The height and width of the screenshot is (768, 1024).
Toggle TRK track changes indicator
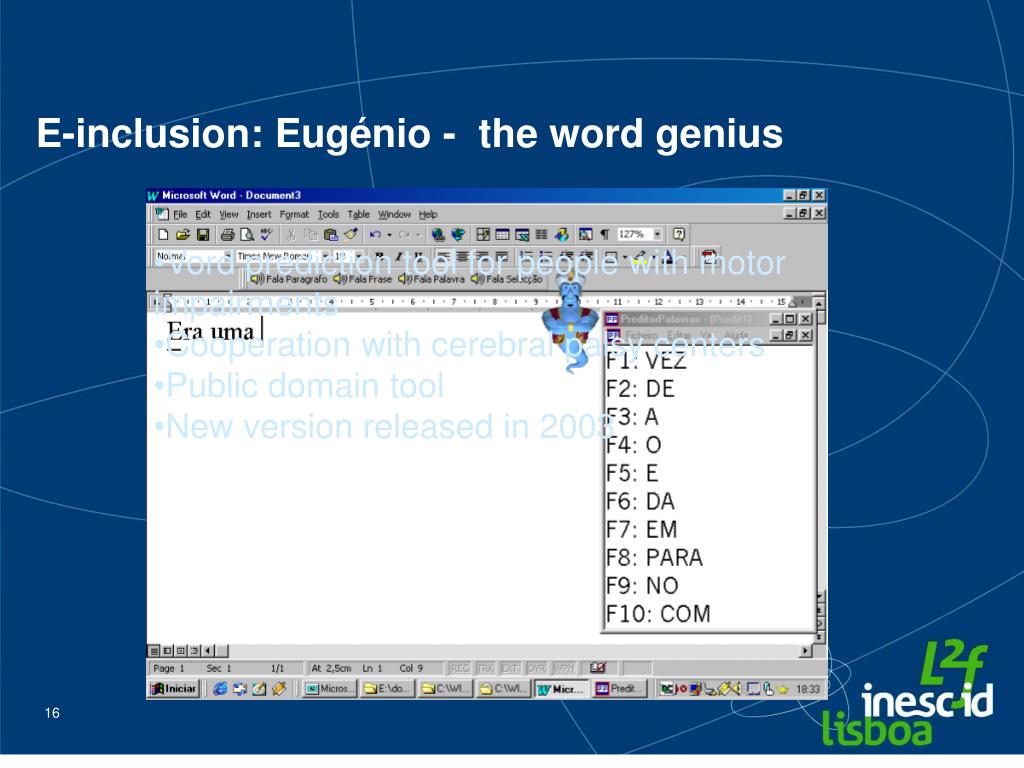[x=485, y=668]
